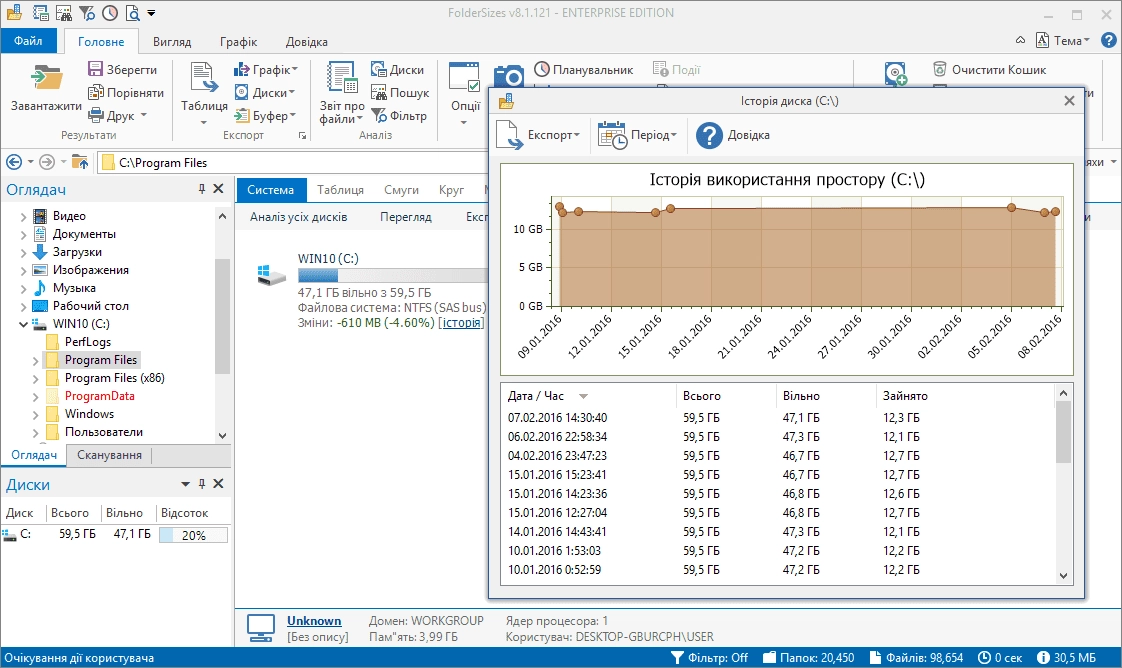Expand the Program Files (x86) node
Image resolution: width=1122 pixels, height=668 pixels.
pos(35,378)
